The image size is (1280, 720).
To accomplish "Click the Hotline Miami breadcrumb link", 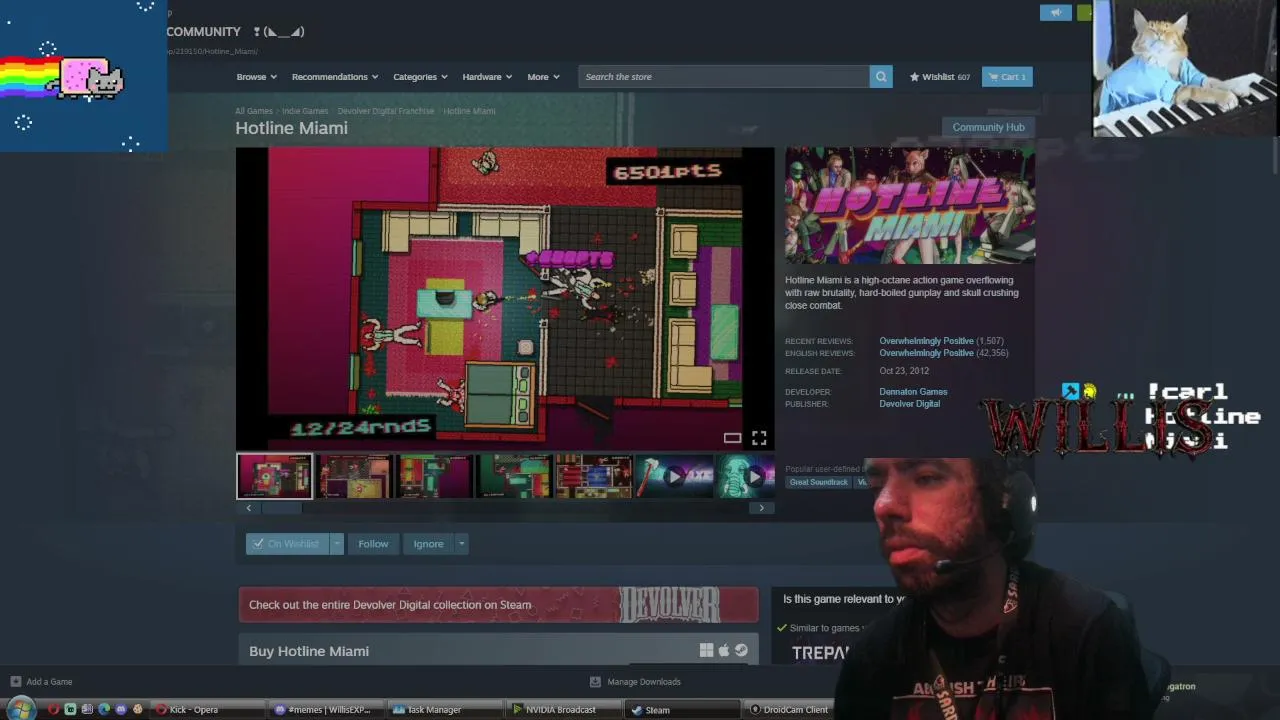I will pyautogui.click(x=469, y=111).
